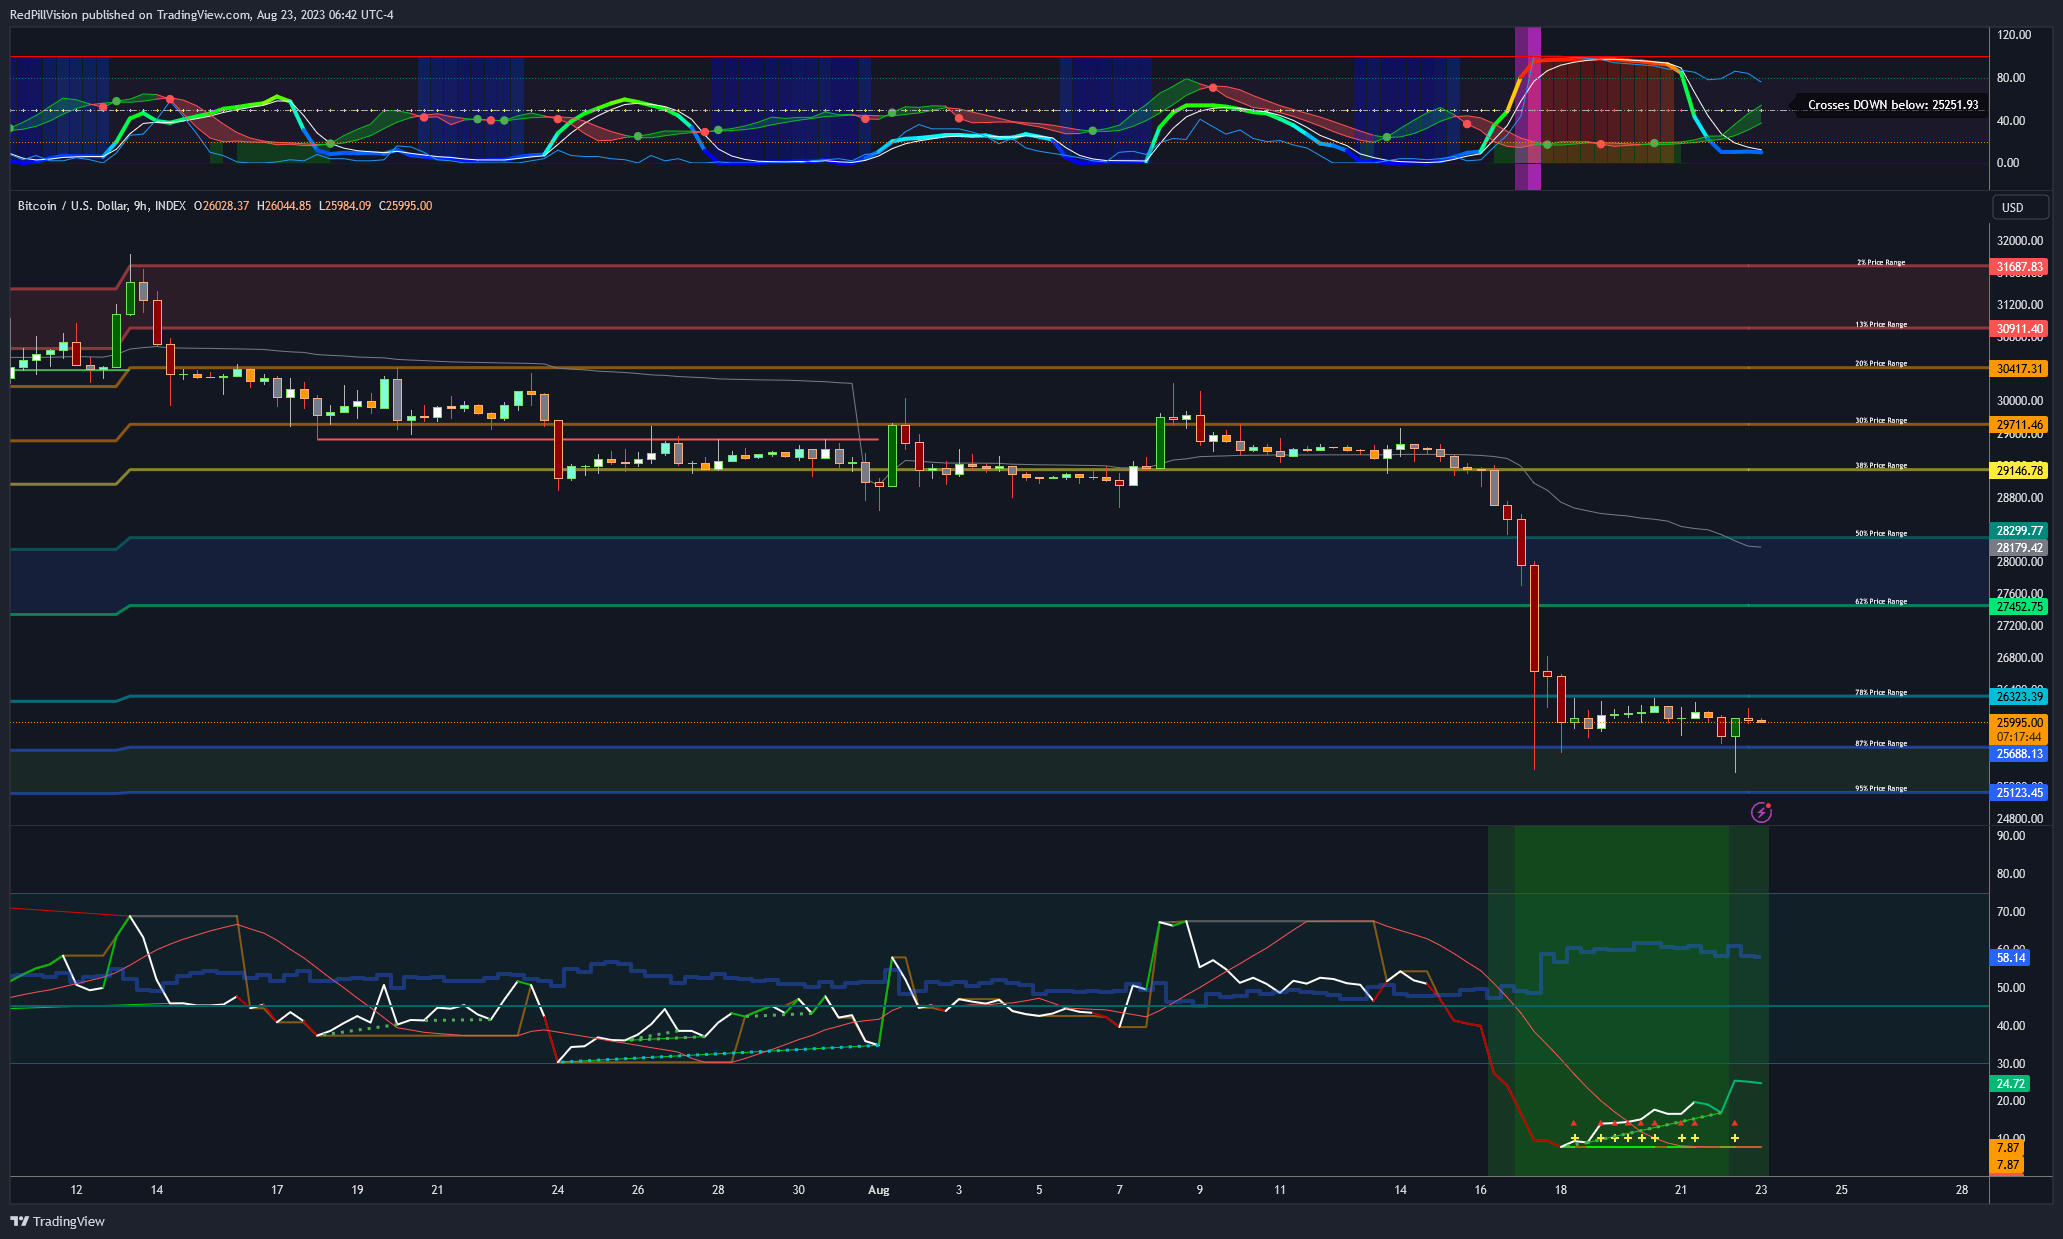Click the TradingView logo at bottom left
This screenshot has height=1239, width=2063.
(x=57, y=1221)
